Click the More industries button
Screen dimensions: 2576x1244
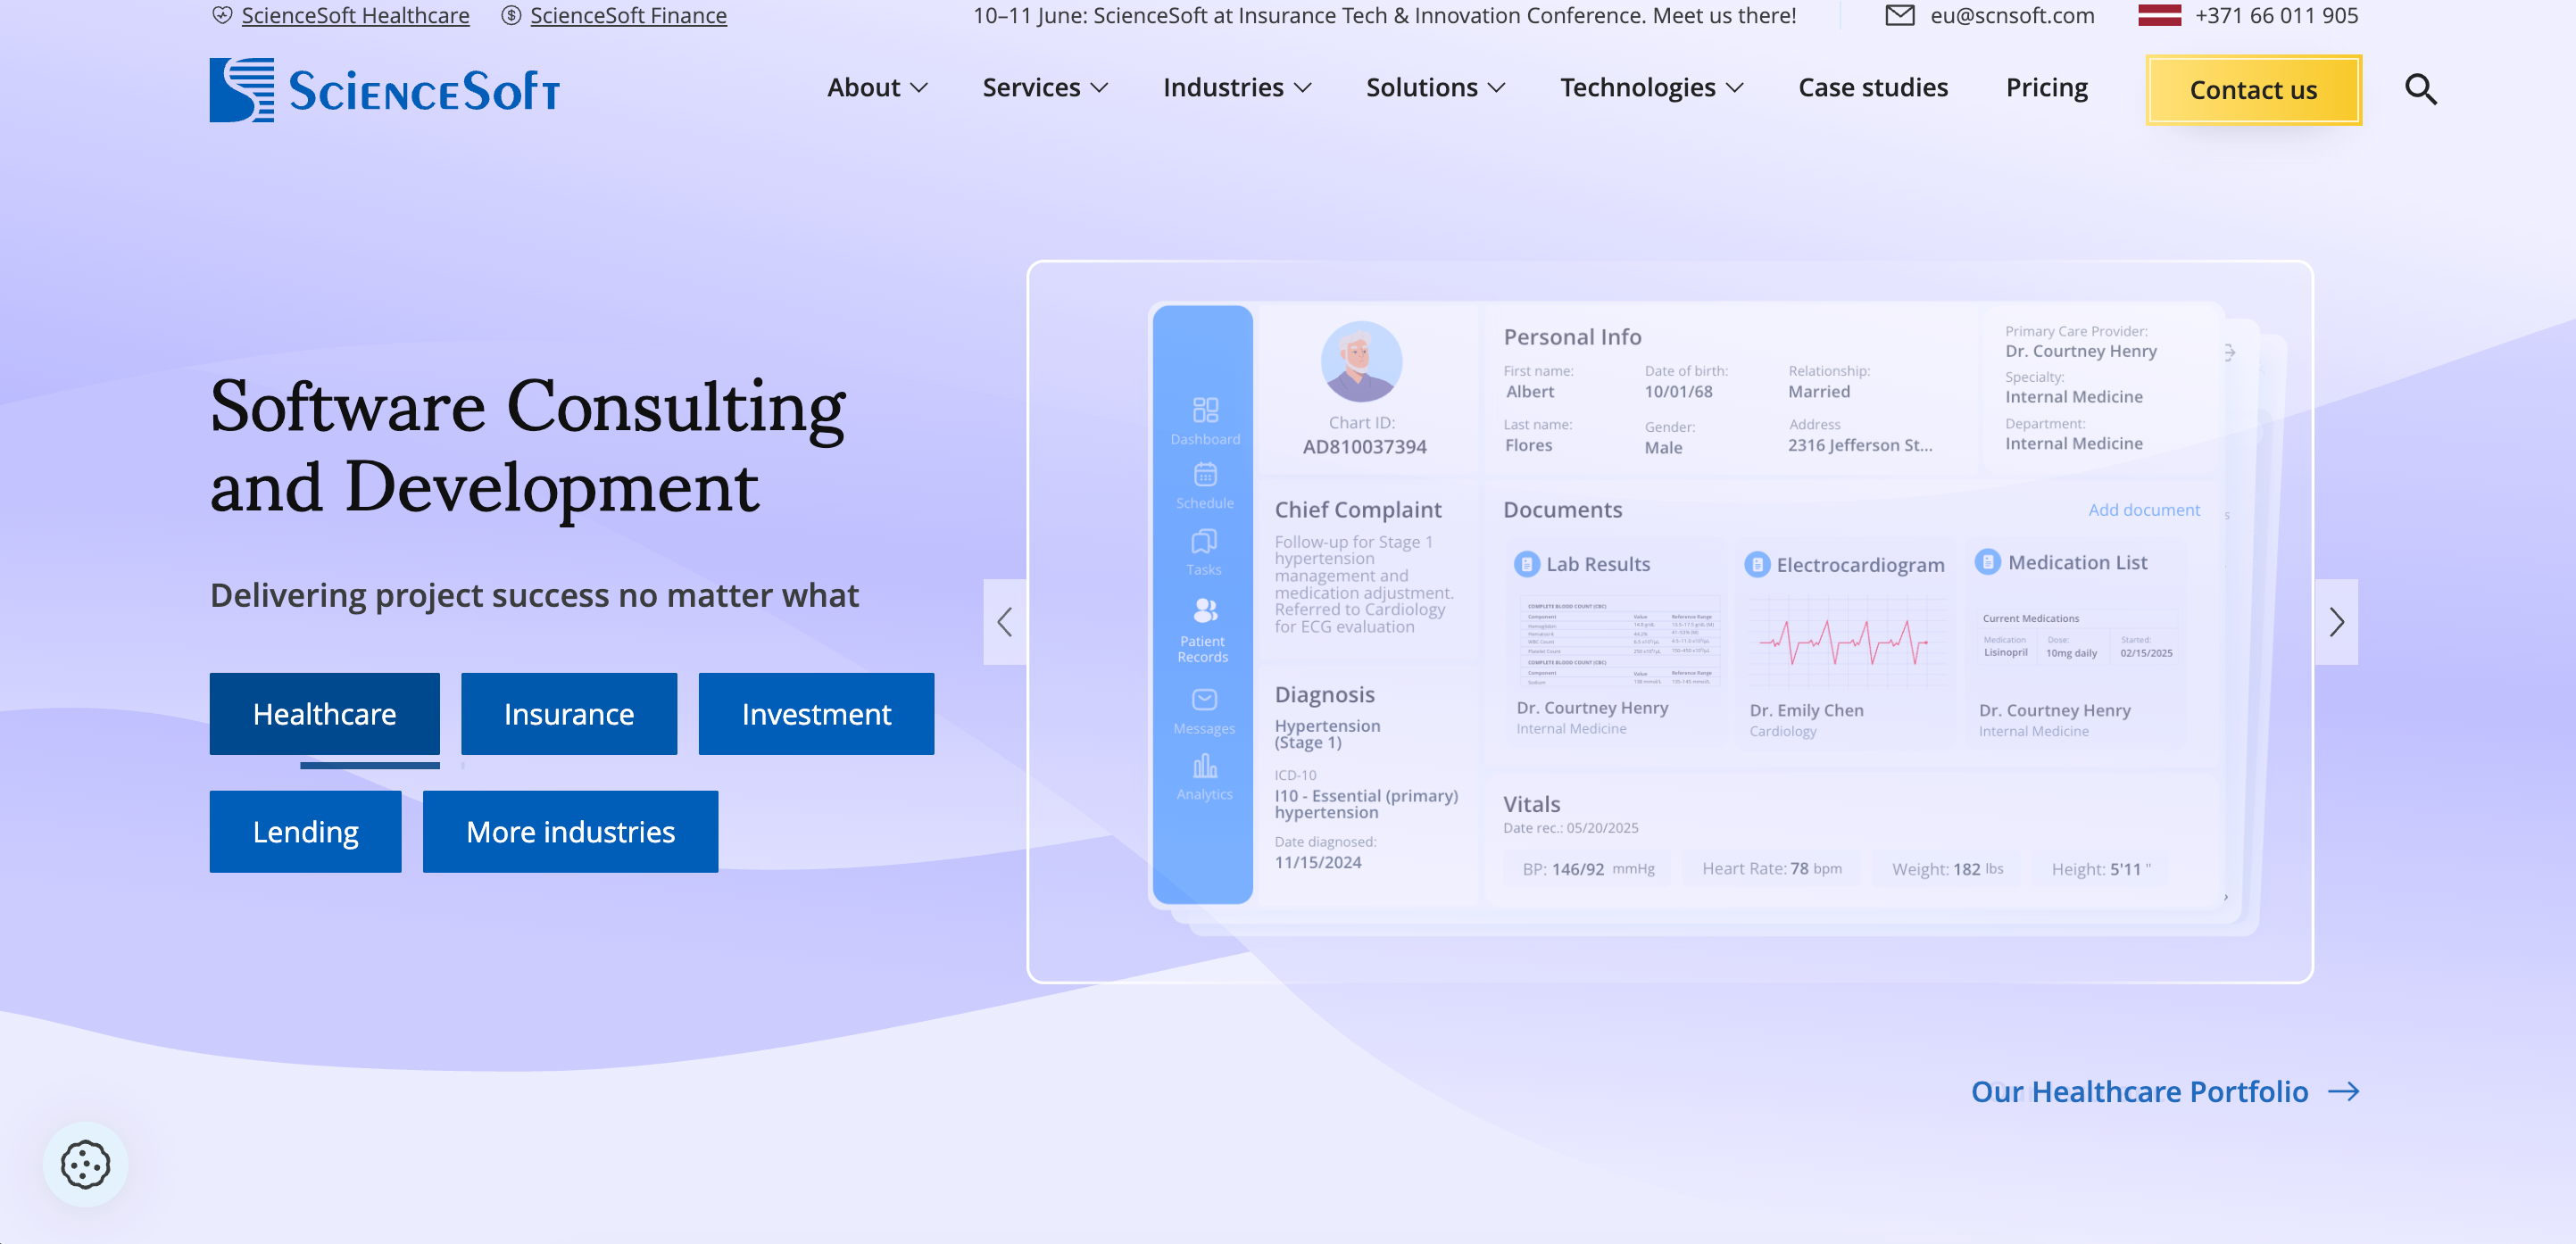coord(570,832)
